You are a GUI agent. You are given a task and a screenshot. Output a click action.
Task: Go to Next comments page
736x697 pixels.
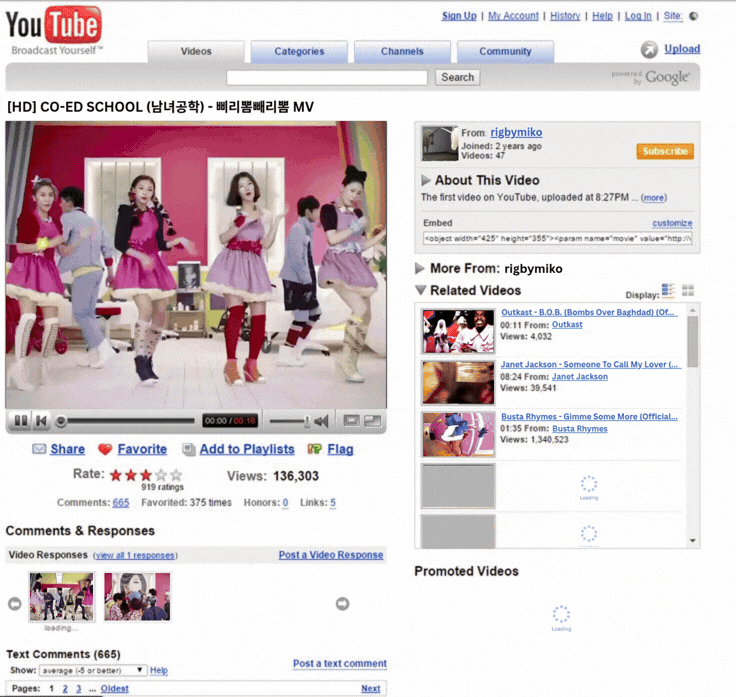point(370,689)
